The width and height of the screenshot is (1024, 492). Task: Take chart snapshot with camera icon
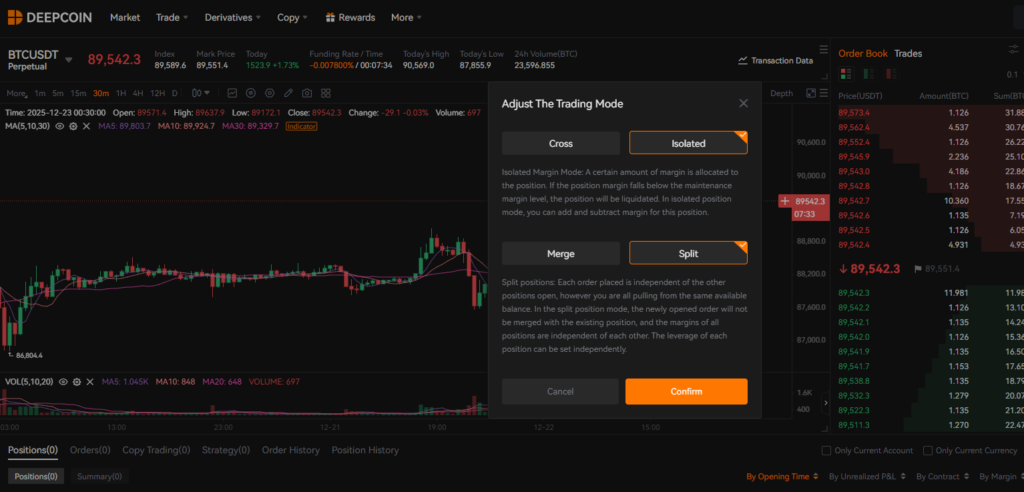307,93
